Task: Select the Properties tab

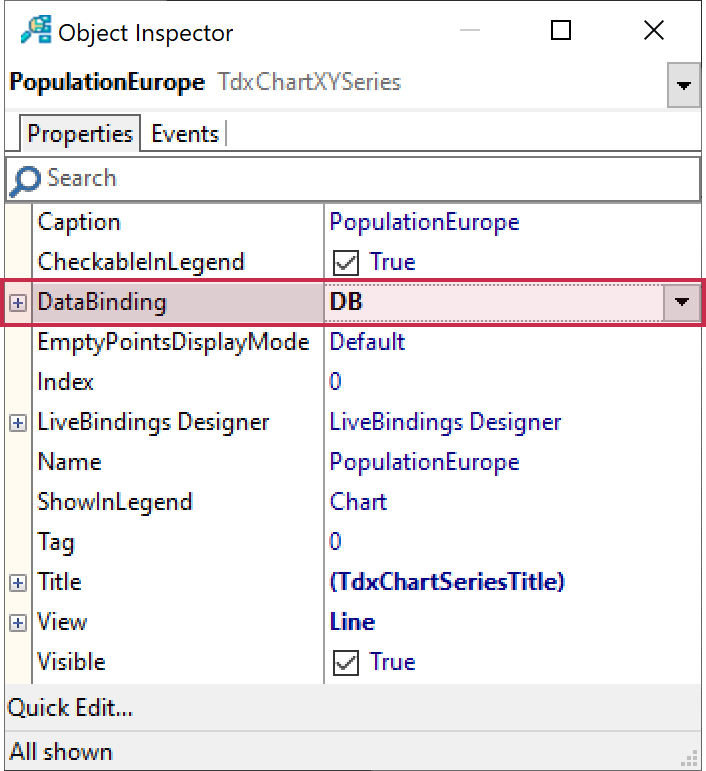Action: coord(80,134)
